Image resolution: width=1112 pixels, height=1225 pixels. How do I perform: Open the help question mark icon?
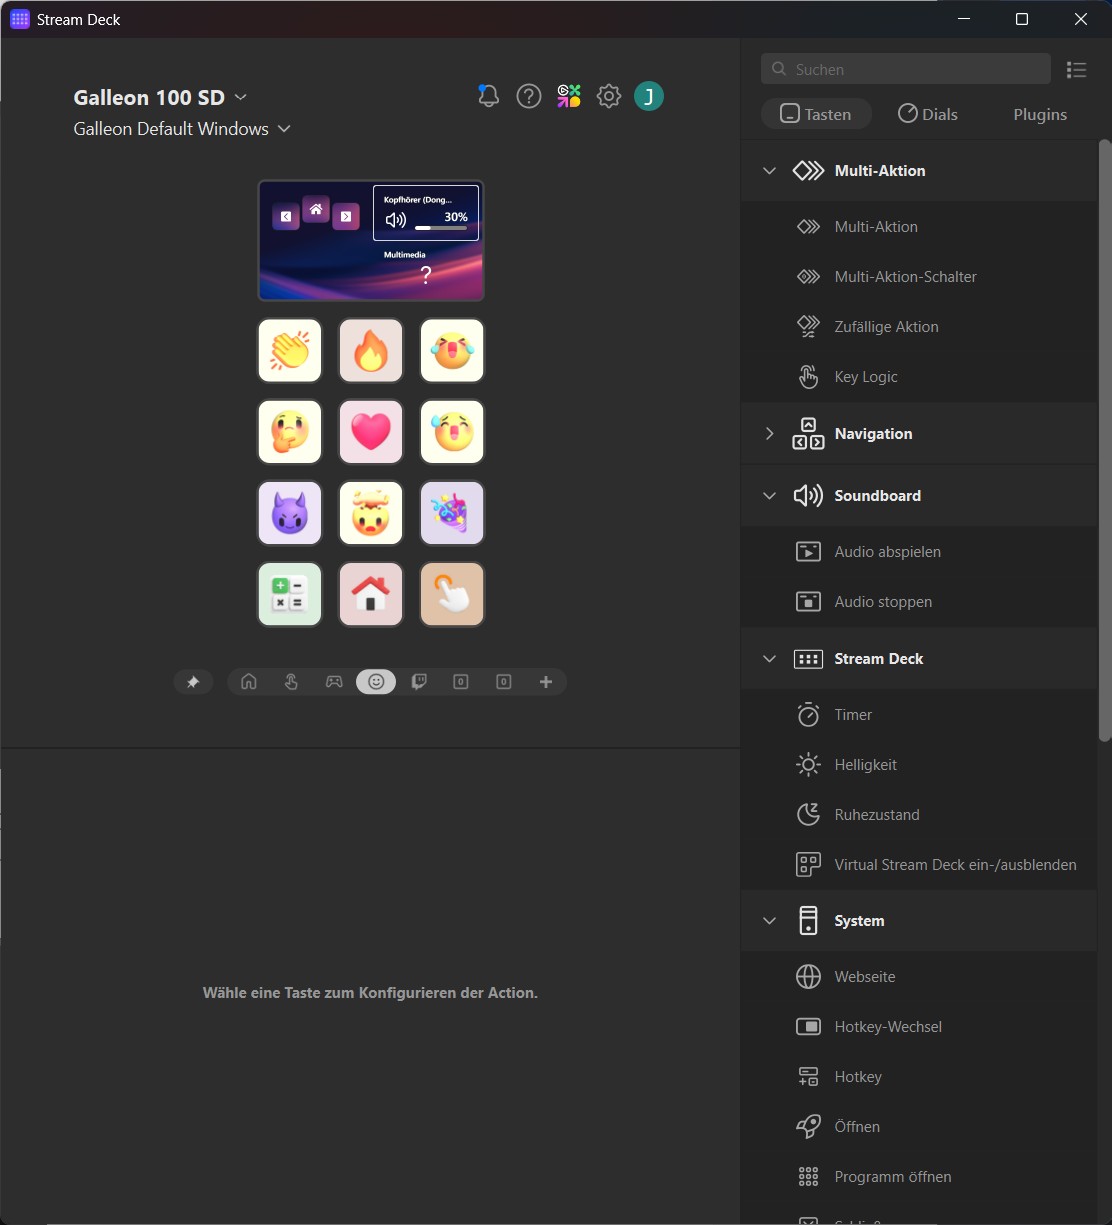click(528, 96)
